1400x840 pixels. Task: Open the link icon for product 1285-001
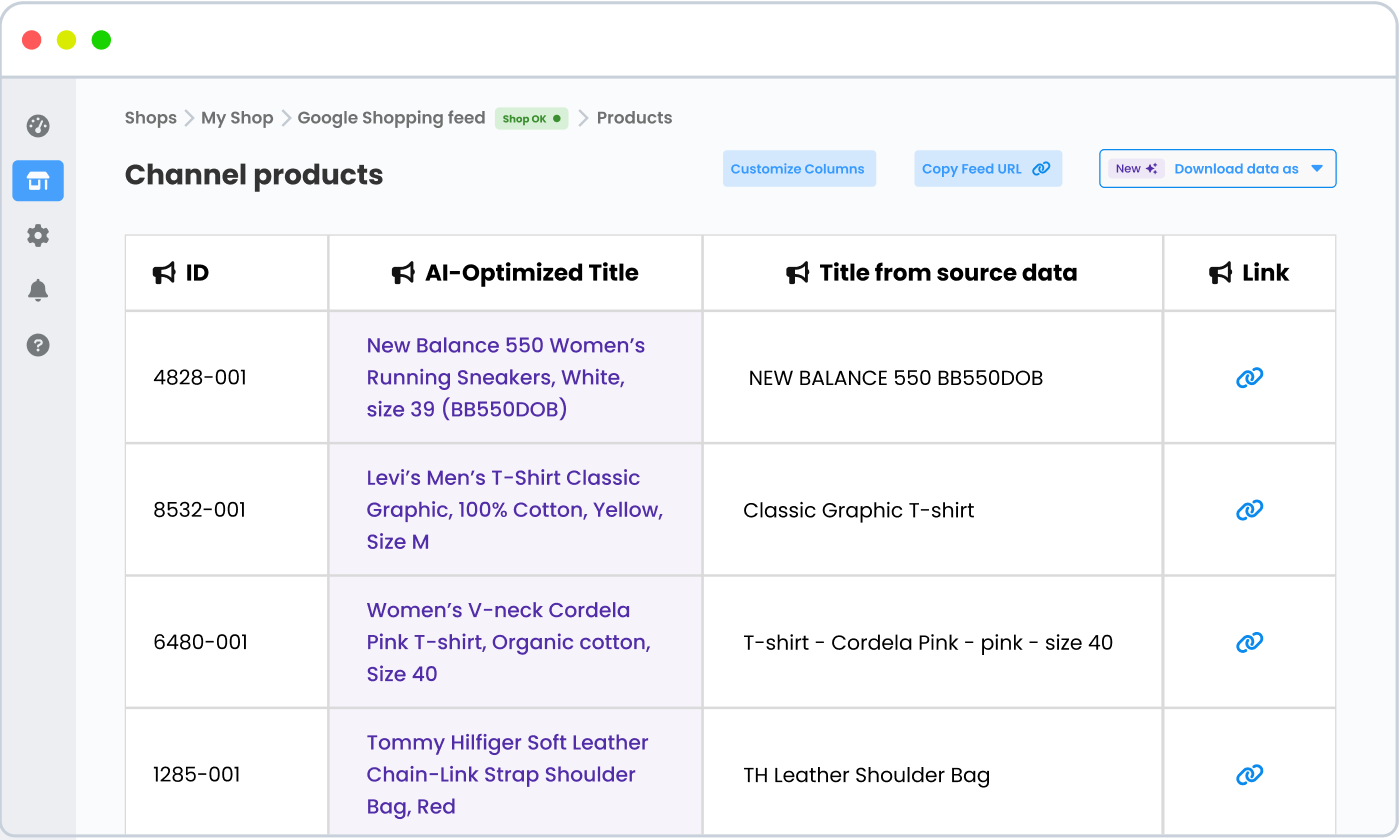click(1248, 775)
